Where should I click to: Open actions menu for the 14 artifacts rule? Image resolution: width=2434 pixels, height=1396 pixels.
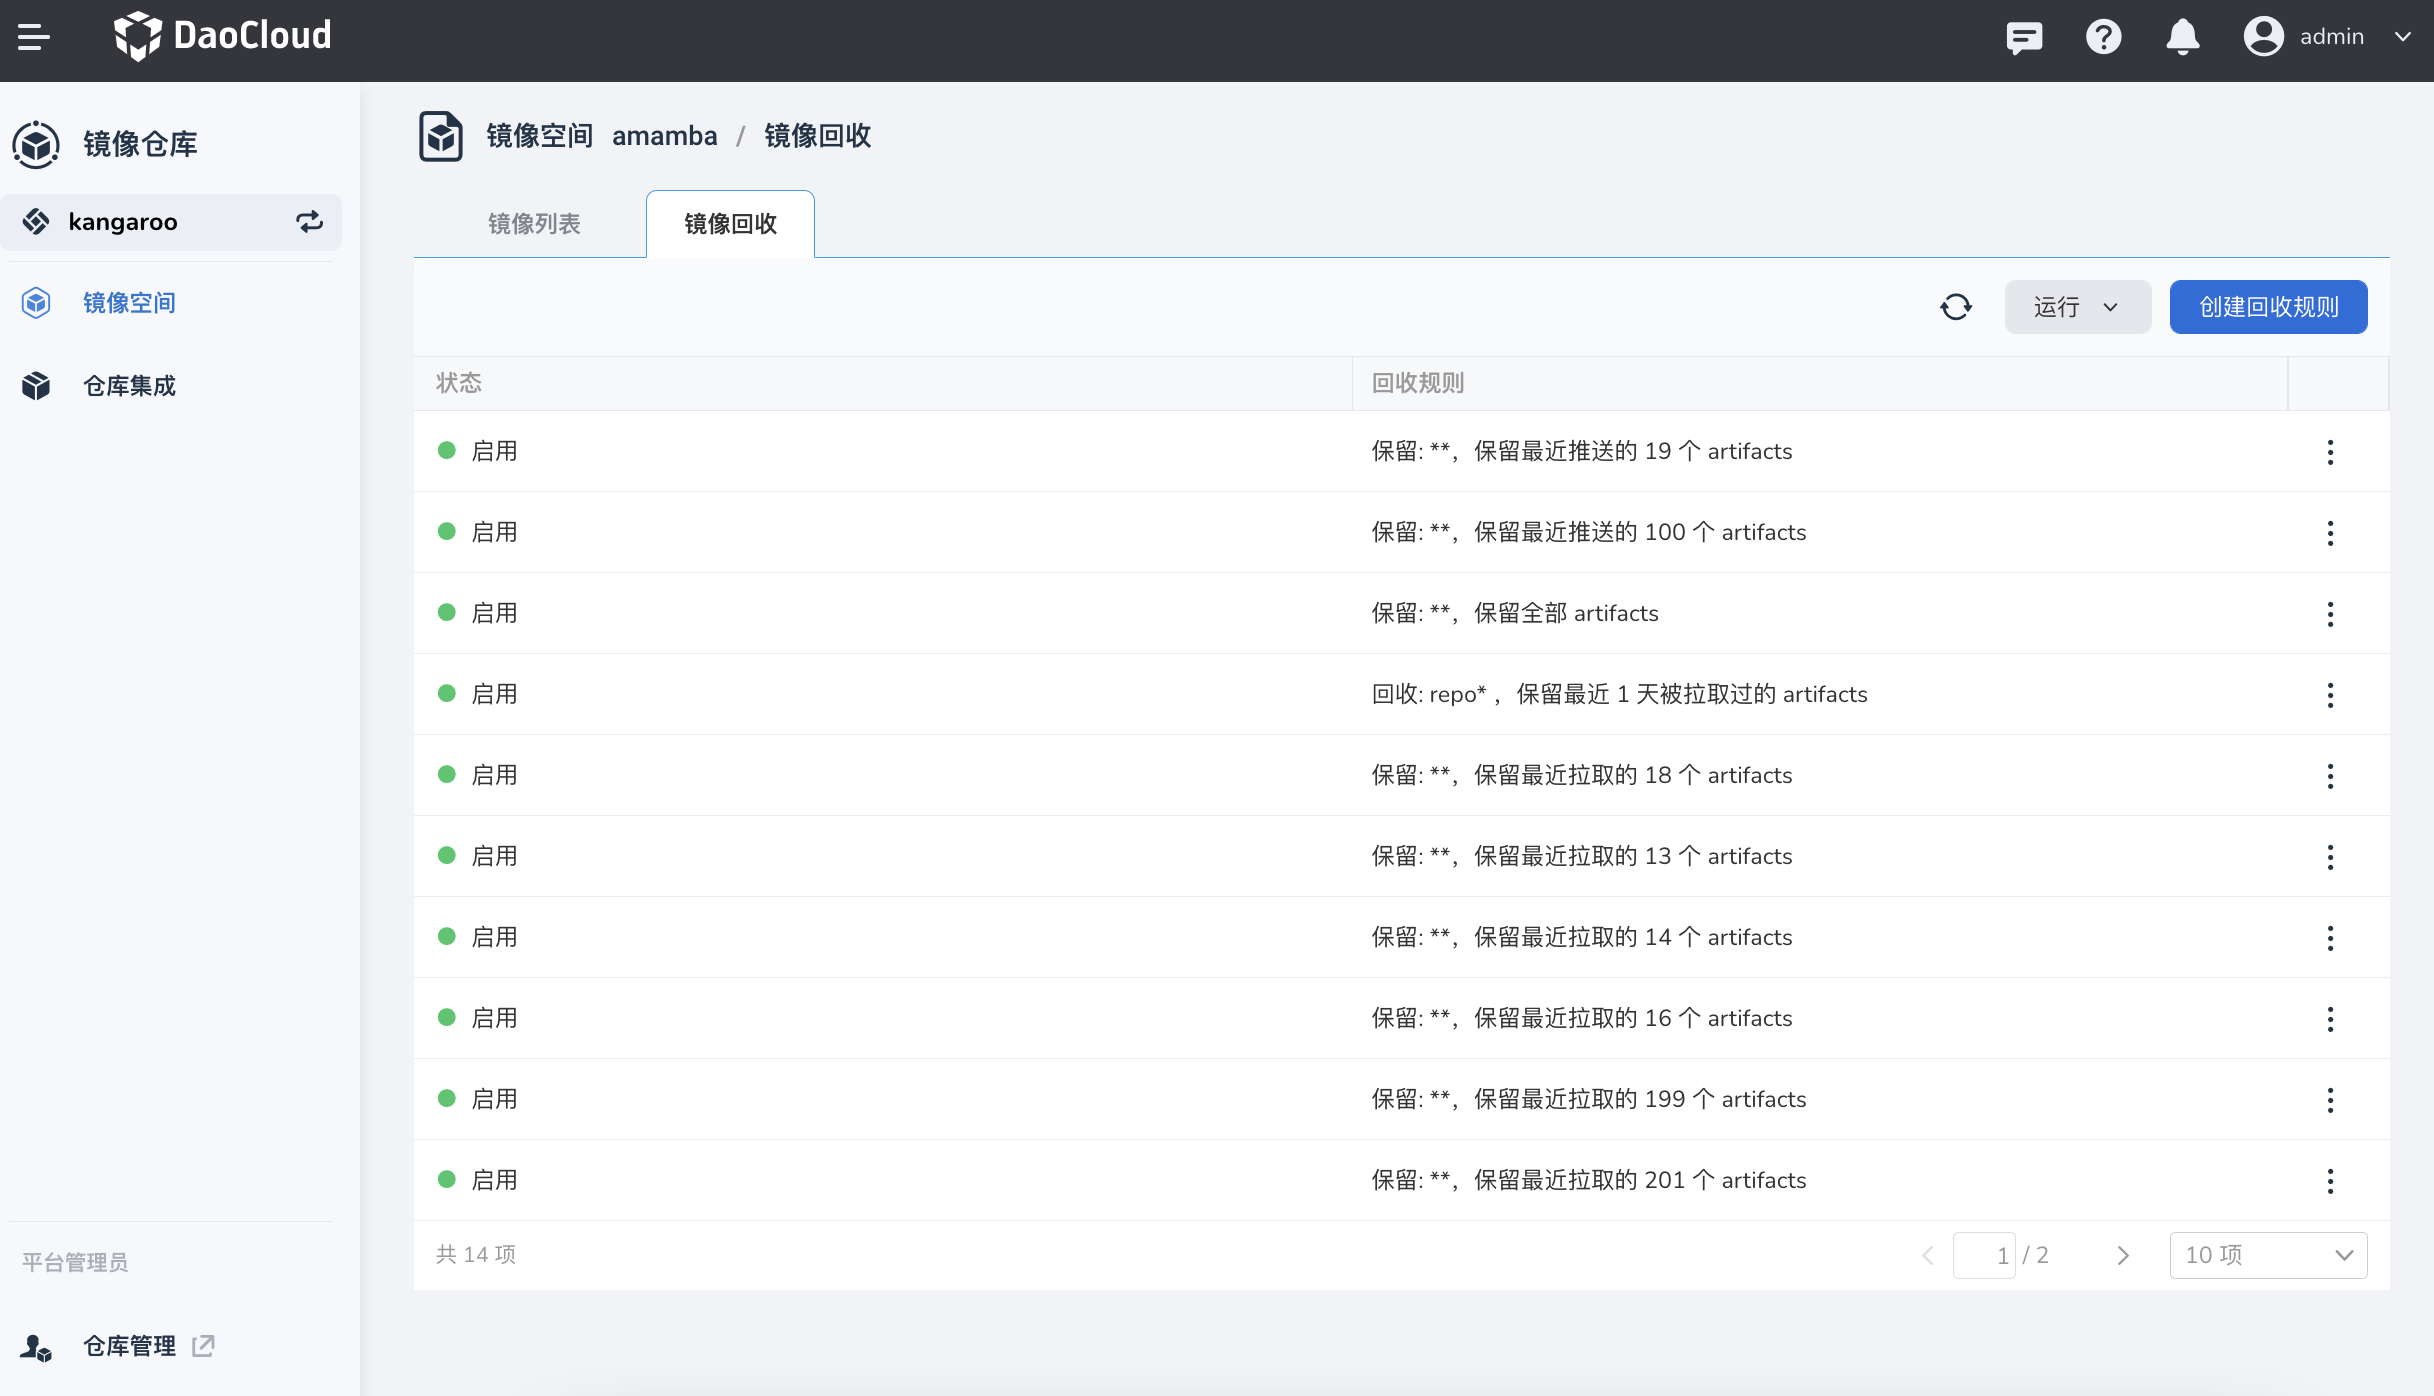click(x=2330, y=938)
